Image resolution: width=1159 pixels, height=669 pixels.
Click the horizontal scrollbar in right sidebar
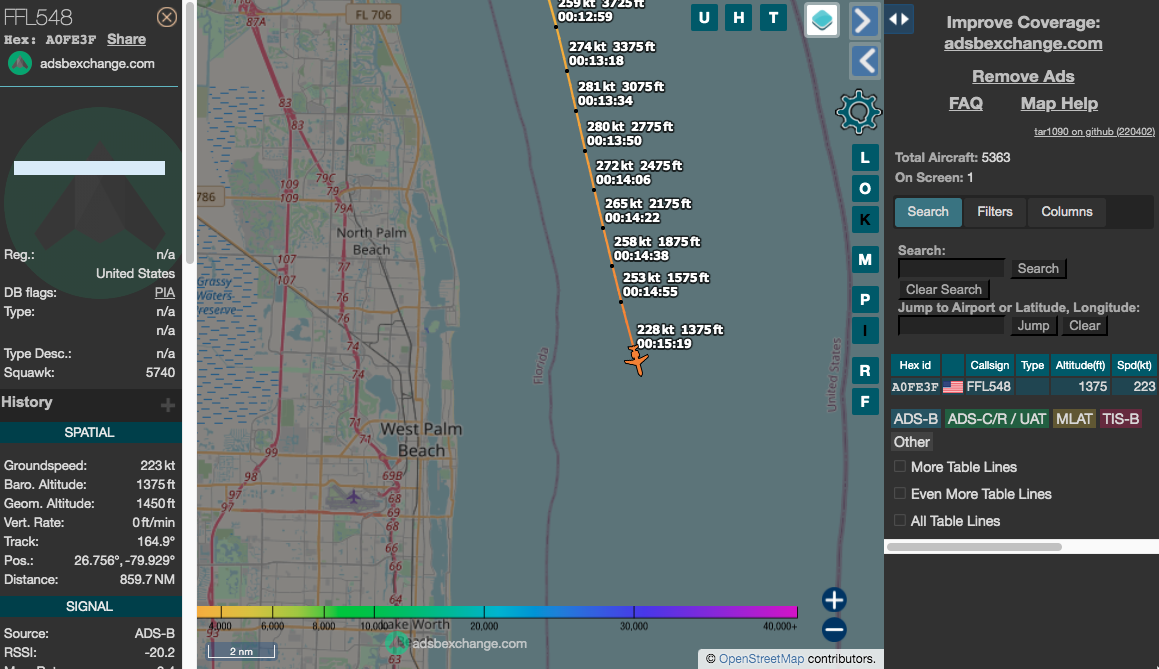(974, 547)
